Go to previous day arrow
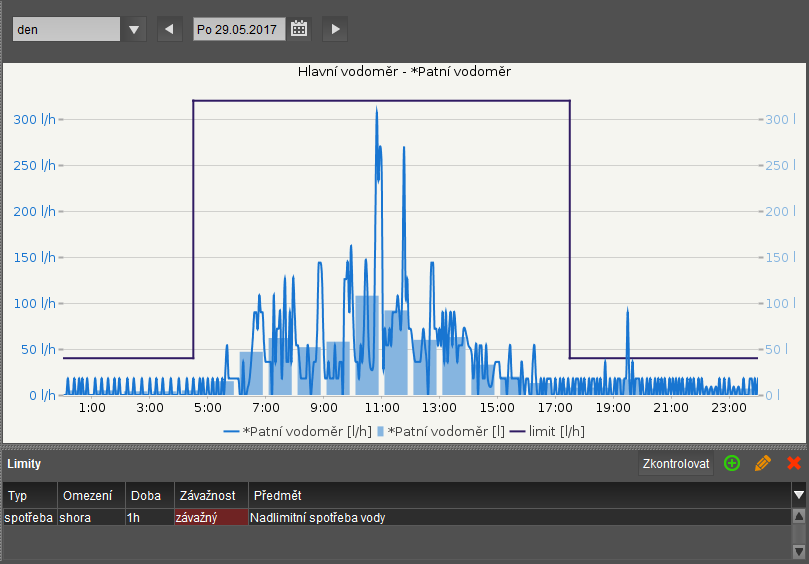Screen dimensions: 809x564 pos(169,29)
